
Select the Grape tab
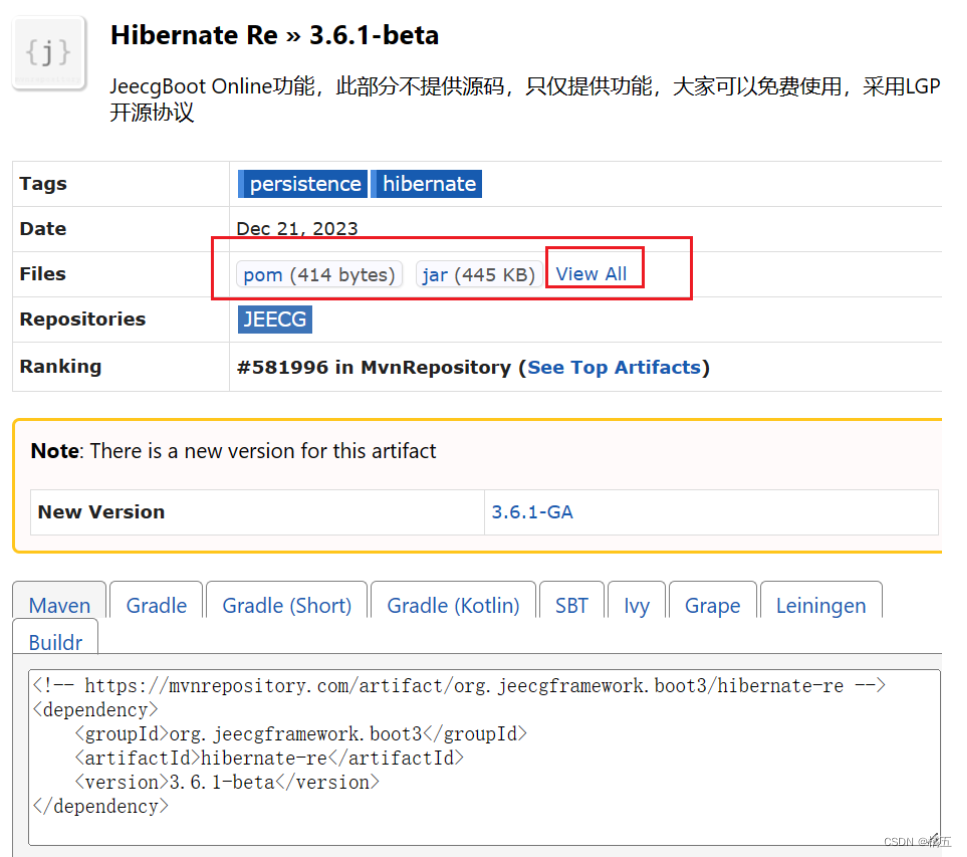click(712, 605)
